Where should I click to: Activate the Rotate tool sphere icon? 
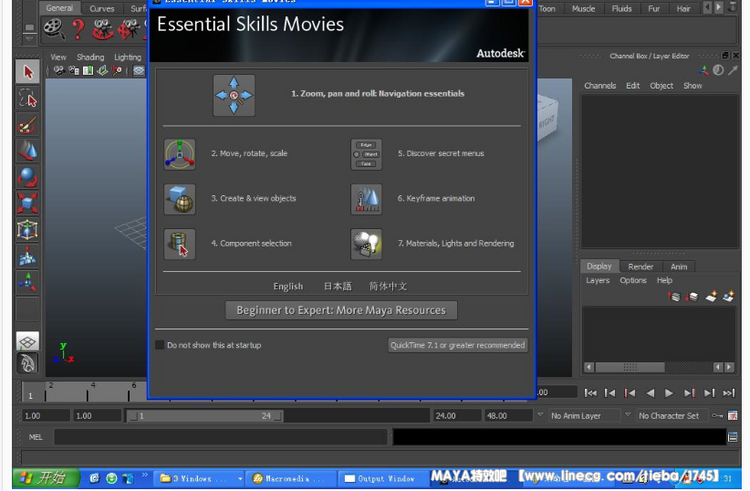click(x=28, y=177)
